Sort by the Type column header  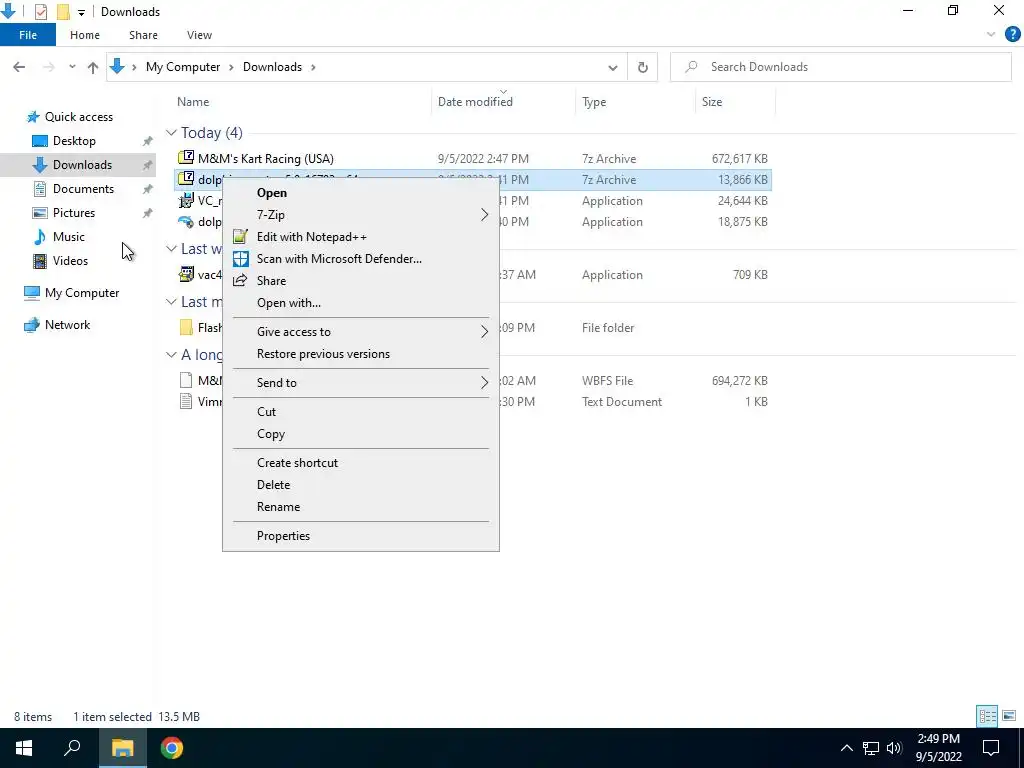594,102
